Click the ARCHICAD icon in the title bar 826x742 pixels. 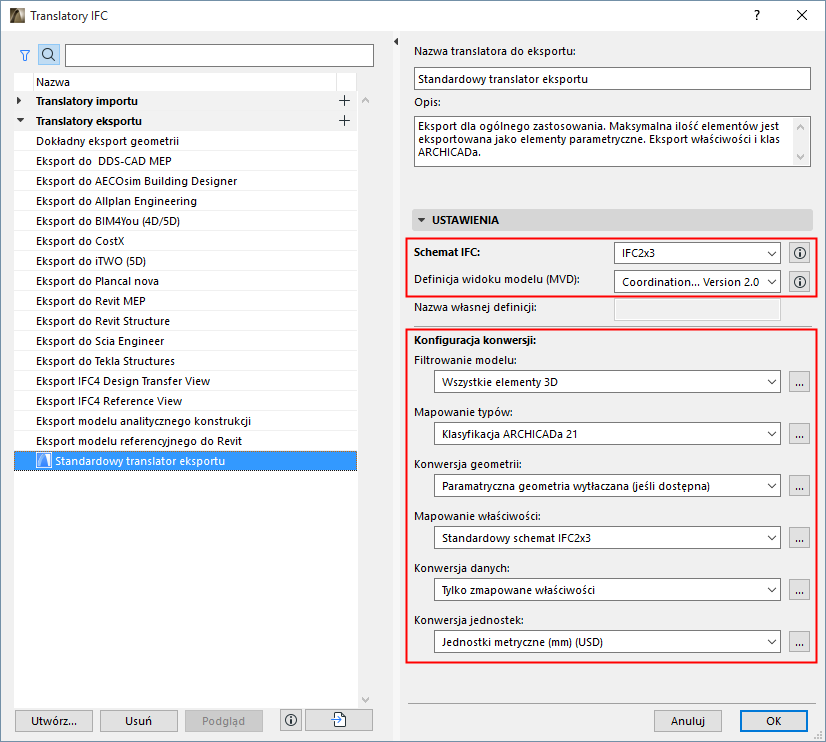tap(17, 15)
